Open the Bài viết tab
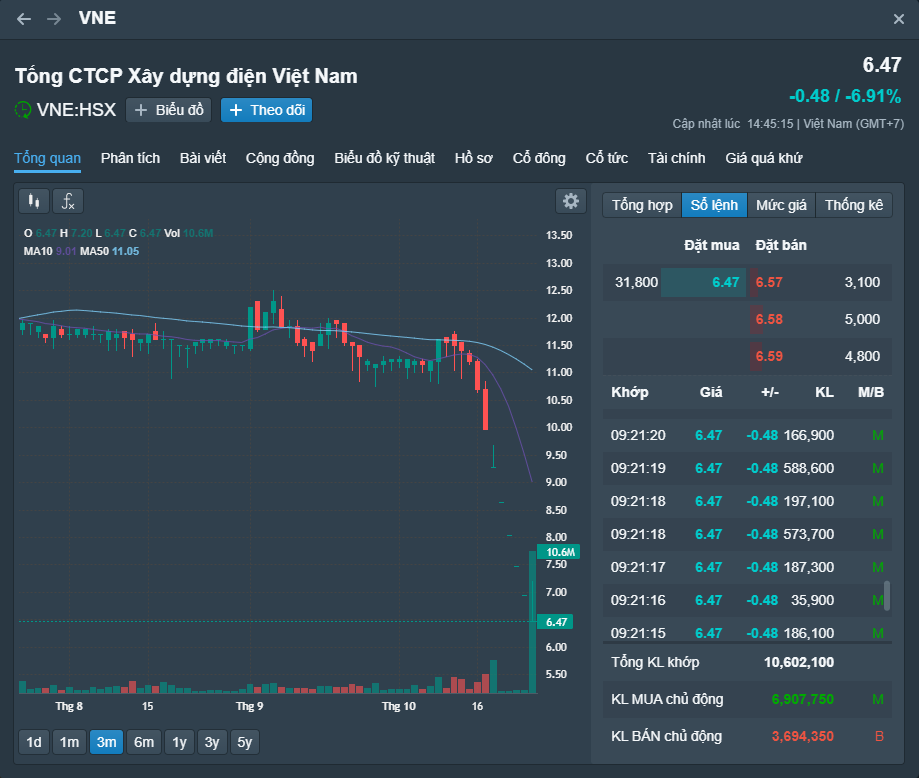 [x=203, y=158]
